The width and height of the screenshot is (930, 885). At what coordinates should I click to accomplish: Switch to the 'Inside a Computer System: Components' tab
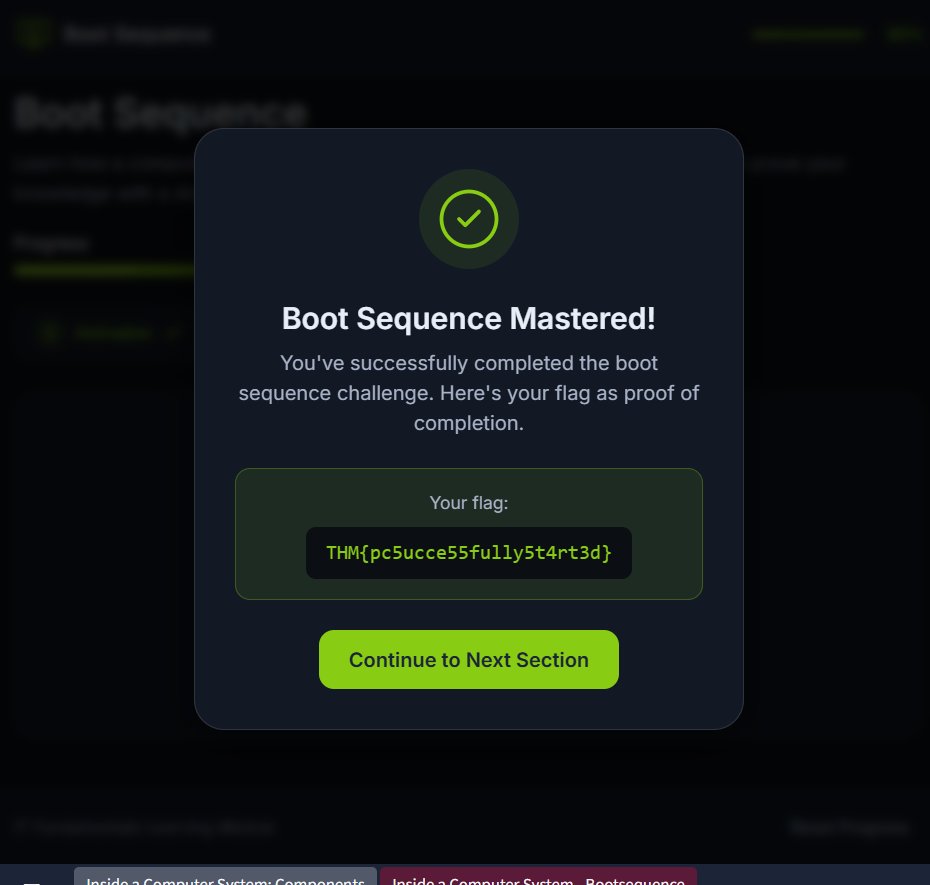225,876
